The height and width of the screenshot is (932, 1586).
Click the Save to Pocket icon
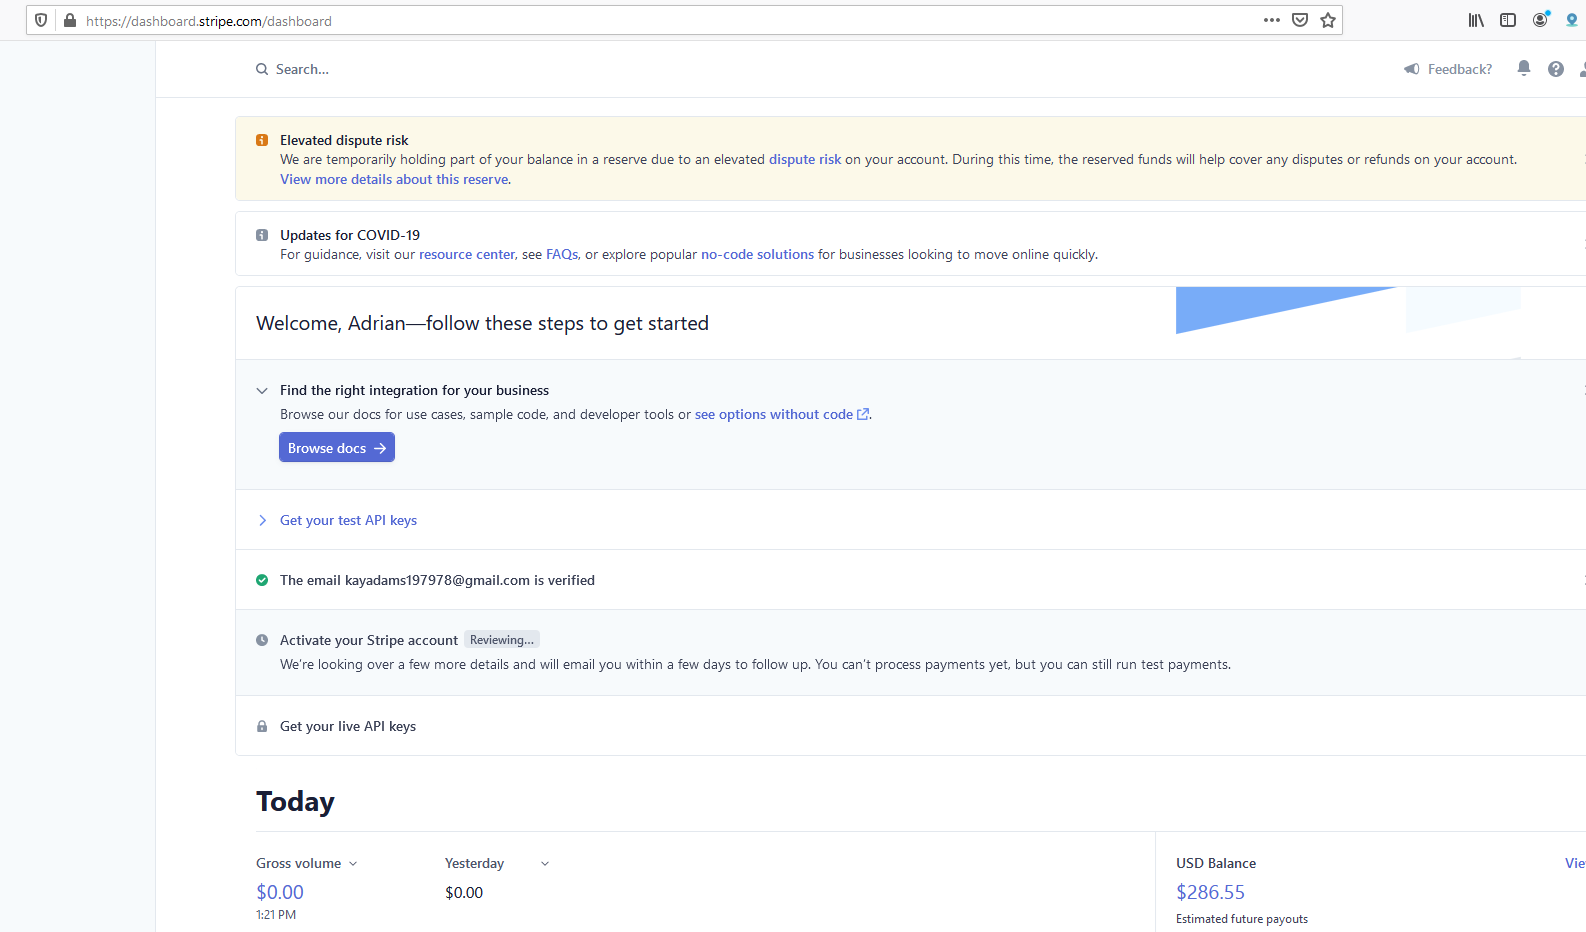click(x=1300, y=20)
